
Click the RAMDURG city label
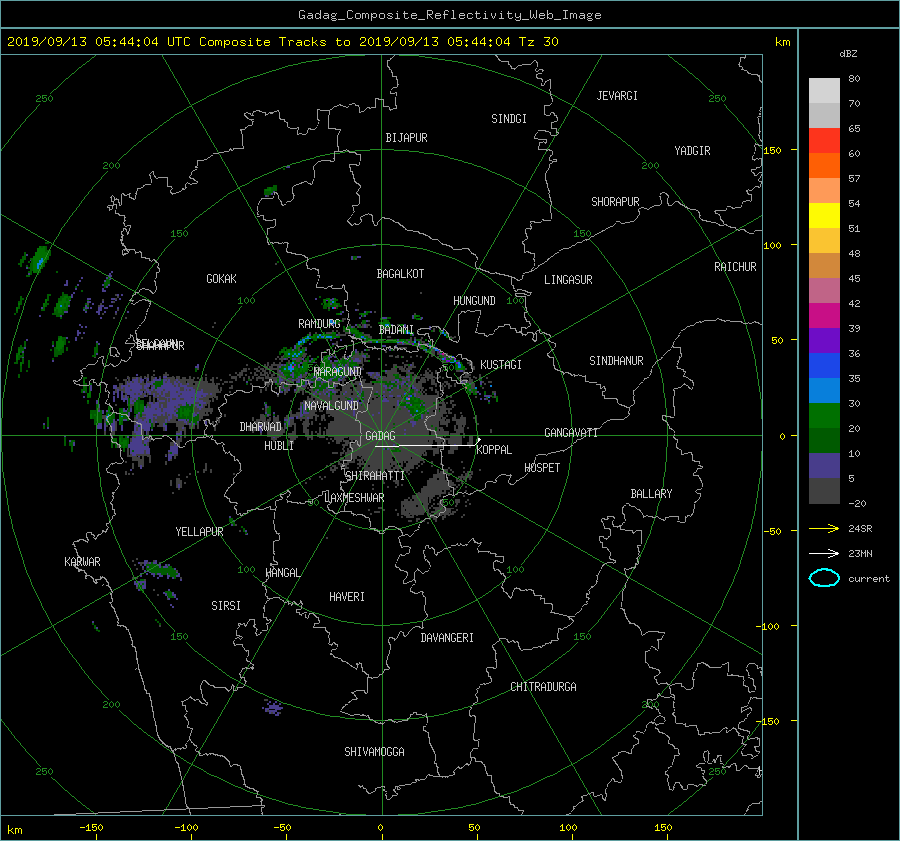[319, 324]
